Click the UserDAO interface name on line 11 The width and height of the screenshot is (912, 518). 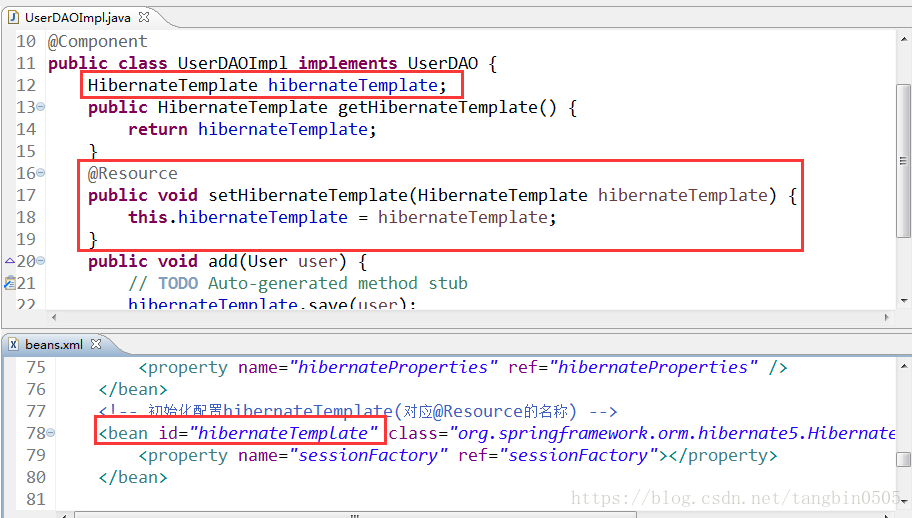point(443,63)
